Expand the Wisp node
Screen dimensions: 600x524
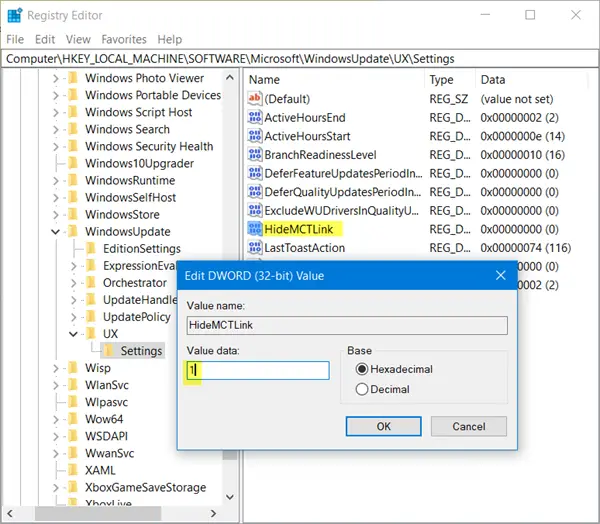pos(56,368)
